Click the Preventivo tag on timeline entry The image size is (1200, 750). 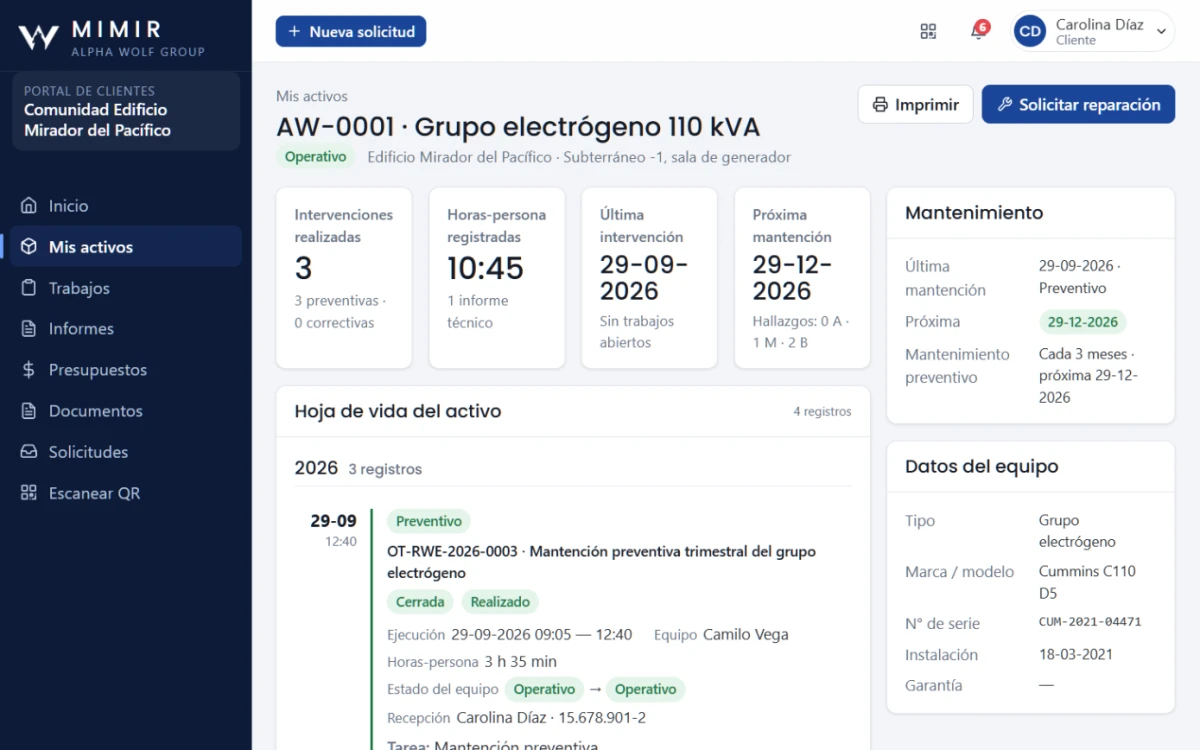[x=429, y=521]
